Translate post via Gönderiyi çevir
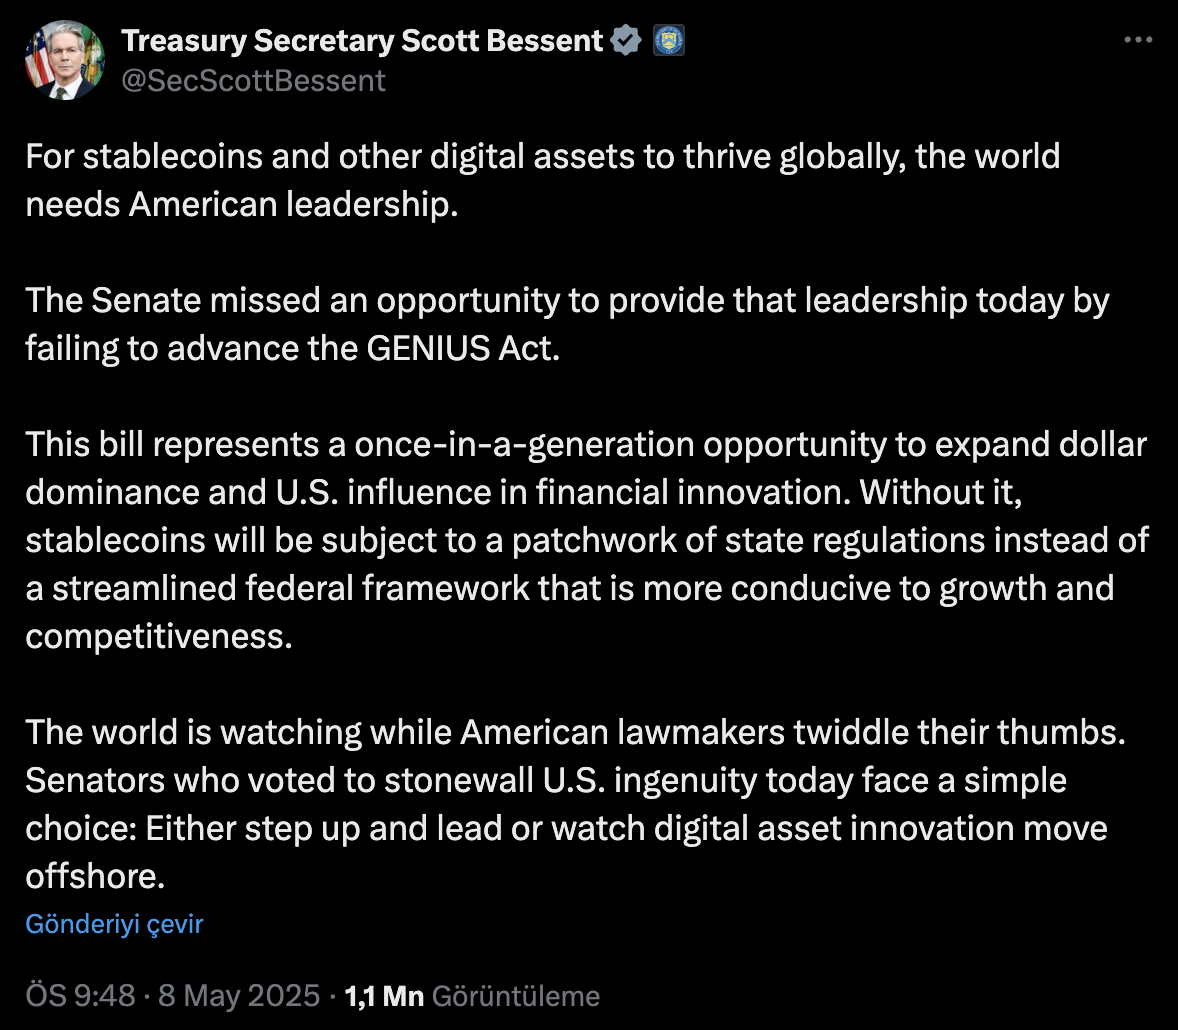1178x1030 pixels. 114,924
